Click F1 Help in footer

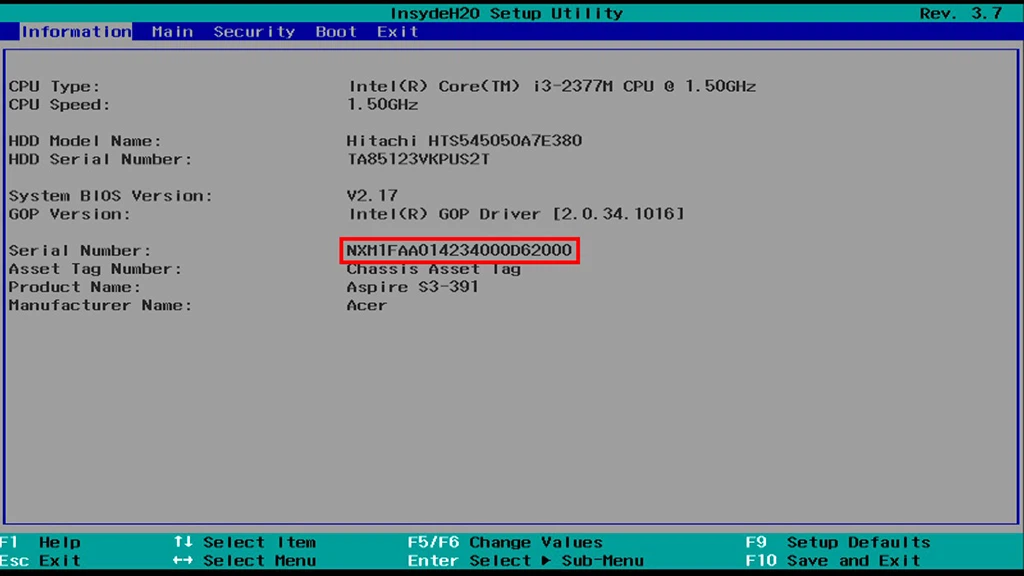click(x=40, y=542)
